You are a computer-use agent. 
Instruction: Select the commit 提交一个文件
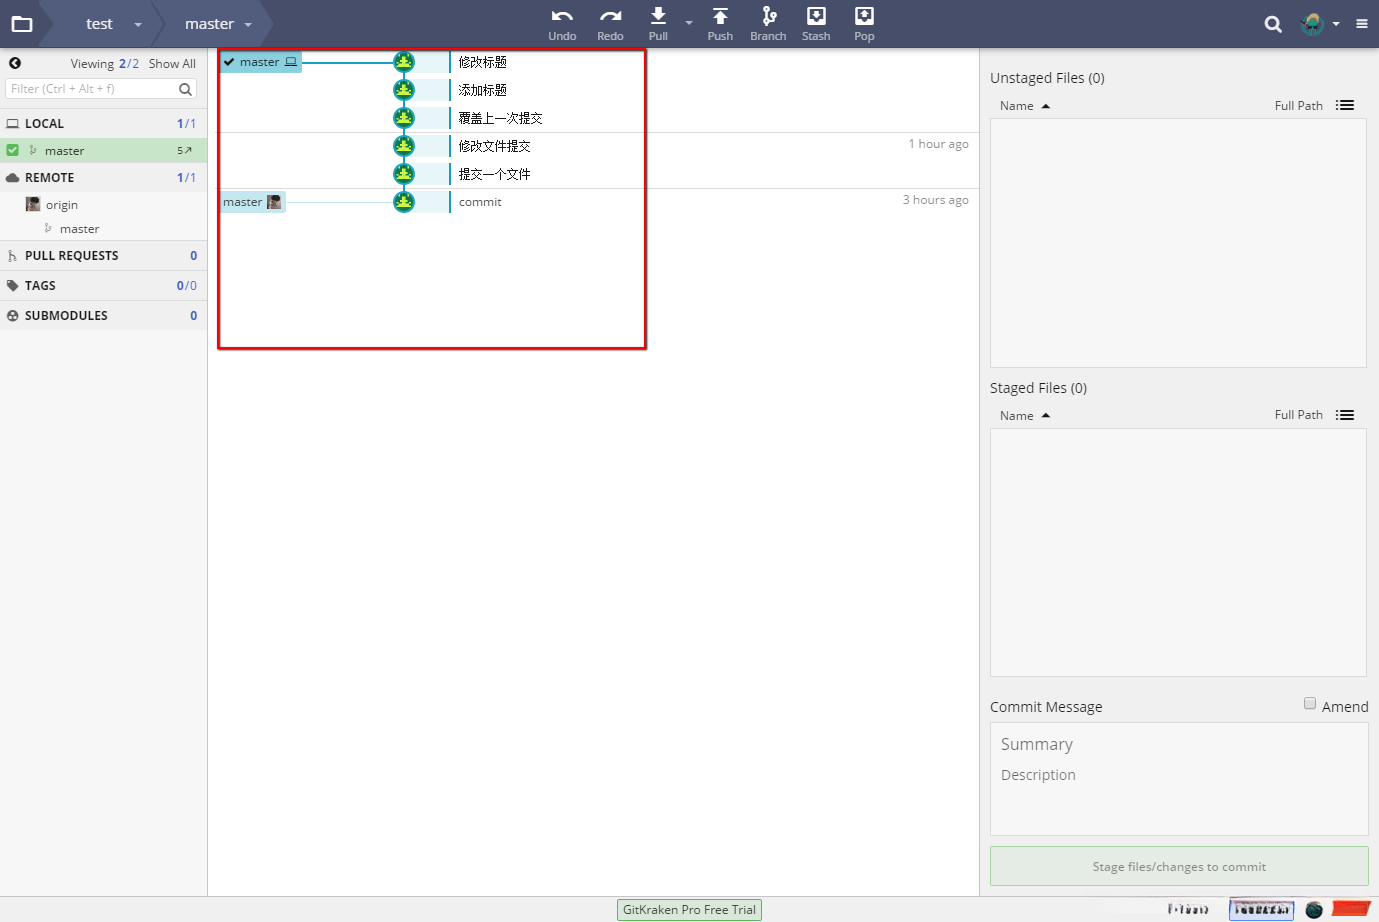[x=494, y=174]
